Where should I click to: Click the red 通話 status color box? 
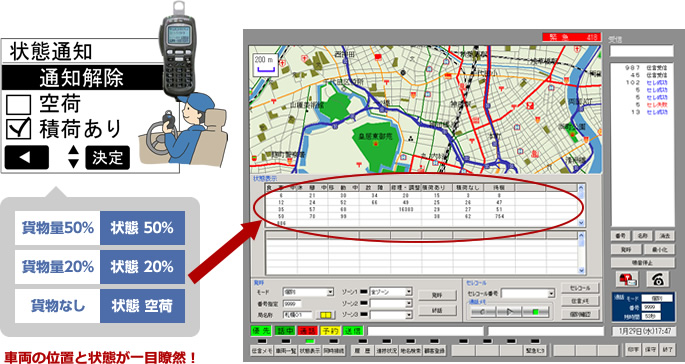pos(307,331)
